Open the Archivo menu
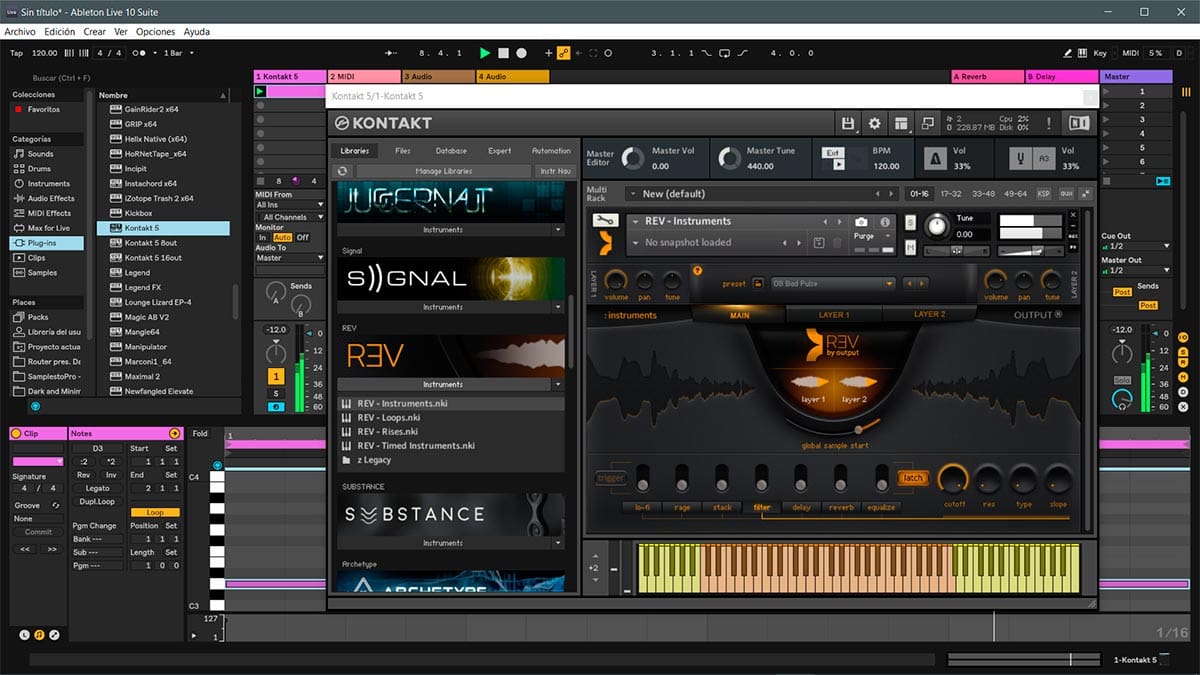This screenshot has height=675, width=1200. (20, 32)
